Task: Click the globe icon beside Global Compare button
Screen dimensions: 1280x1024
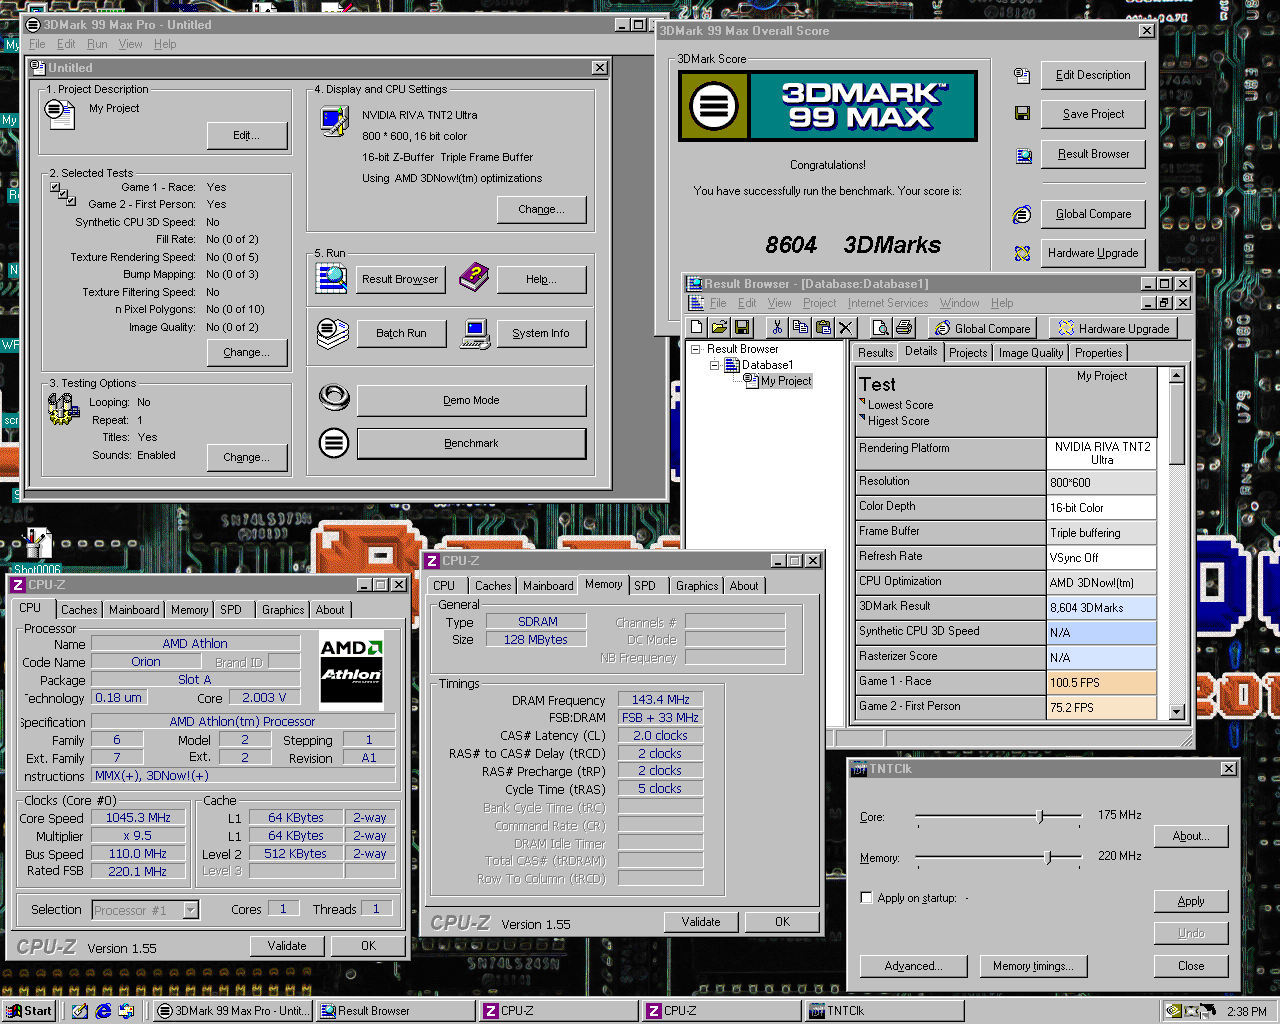Action: coord(1022,214)
